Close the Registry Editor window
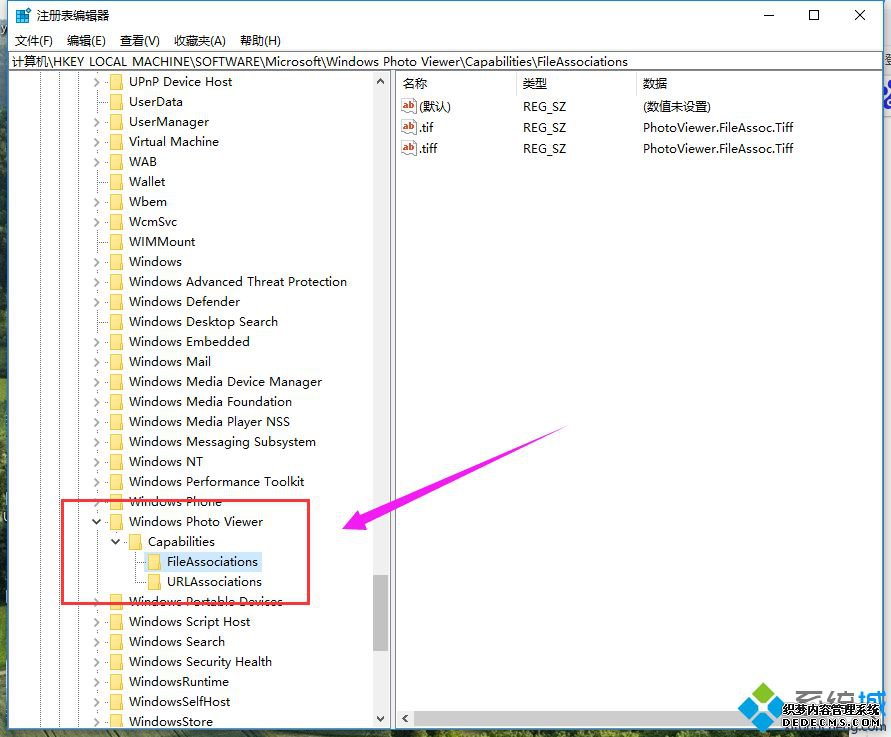The width and height of the screenshot is (891, 737). [x=860, y=15]
